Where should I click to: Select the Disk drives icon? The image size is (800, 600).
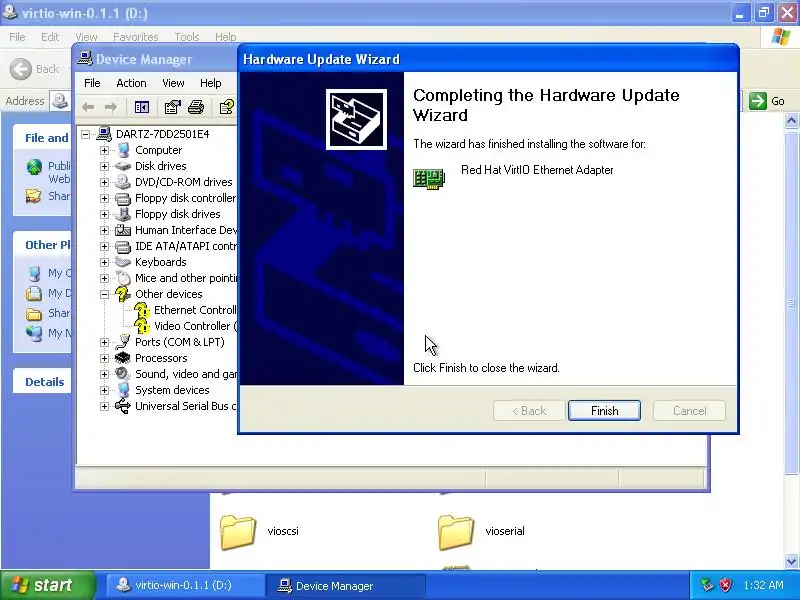123,166
